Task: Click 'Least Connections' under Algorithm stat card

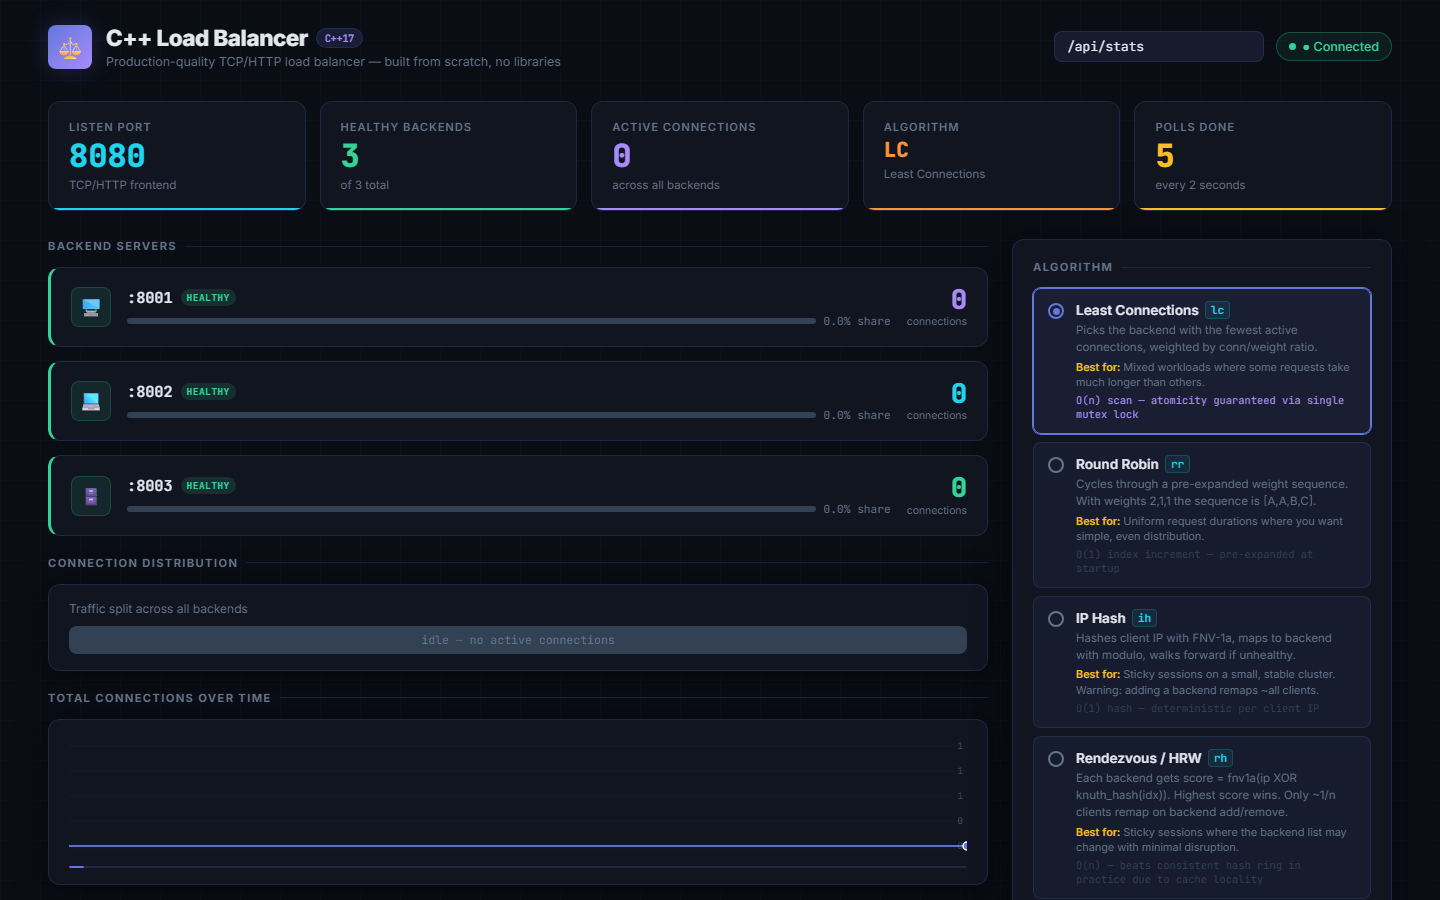Action: click(x=934, y=174)
